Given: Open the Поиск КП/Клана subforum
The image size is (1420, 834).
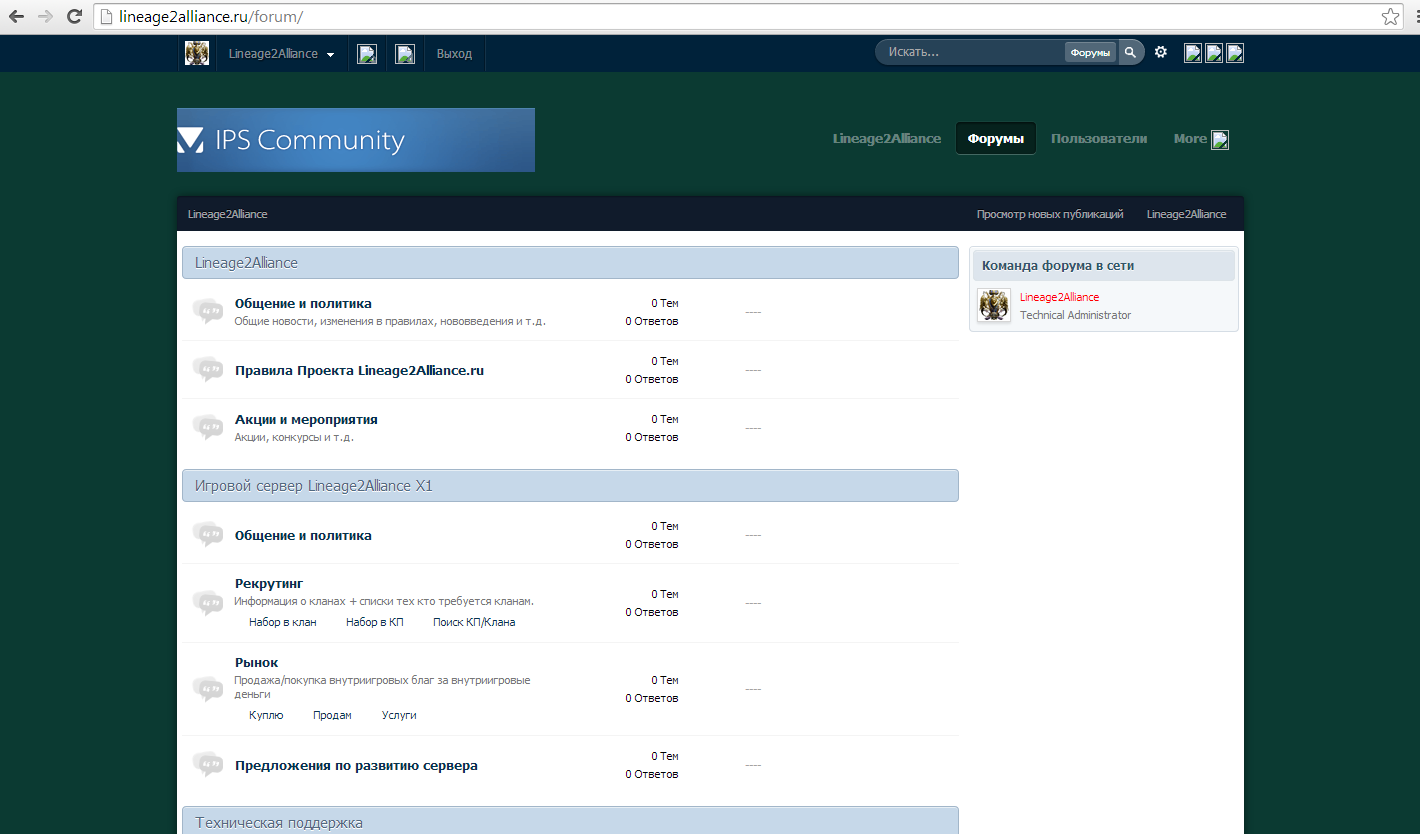Looking at the screenshot, I should pos(474,622).
